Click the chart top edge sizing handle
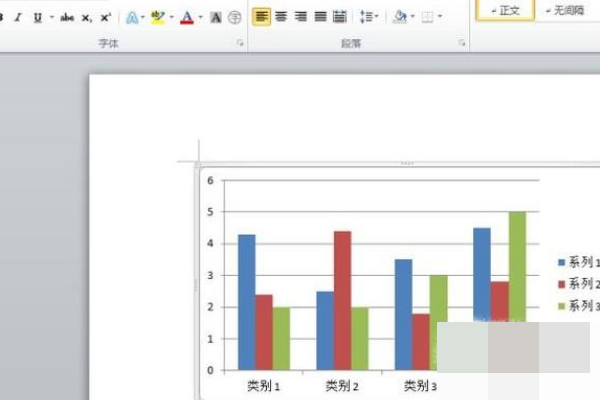The height and width of the screenshot is (400, 600). (407, 163)
